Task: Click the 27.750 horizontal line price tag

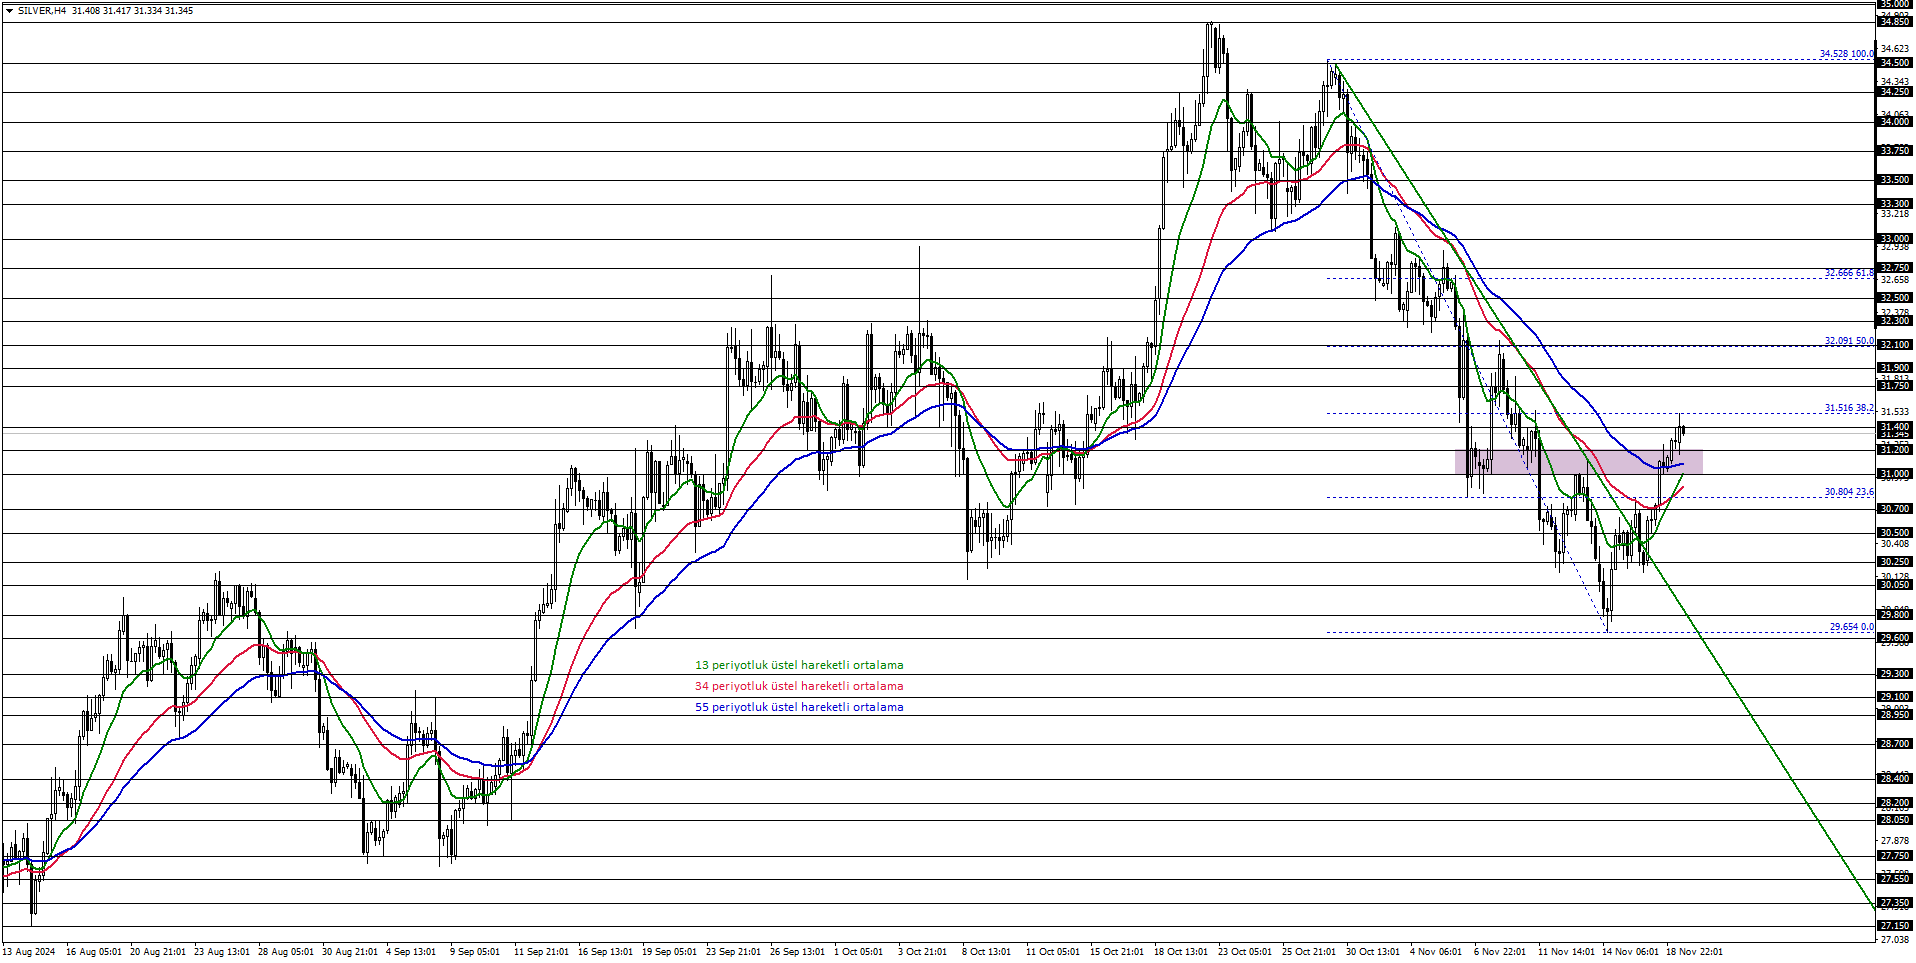Action: (1895, 856)
